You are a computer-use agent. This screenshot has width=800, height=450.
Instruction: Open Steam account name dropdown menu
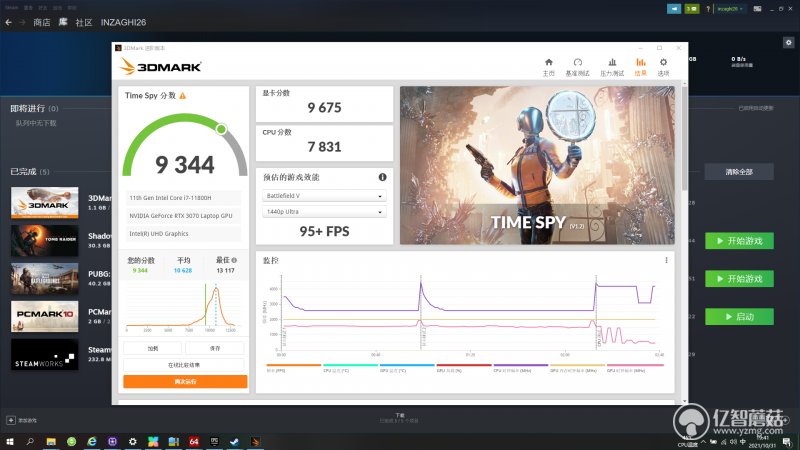(x=730, y=9)
